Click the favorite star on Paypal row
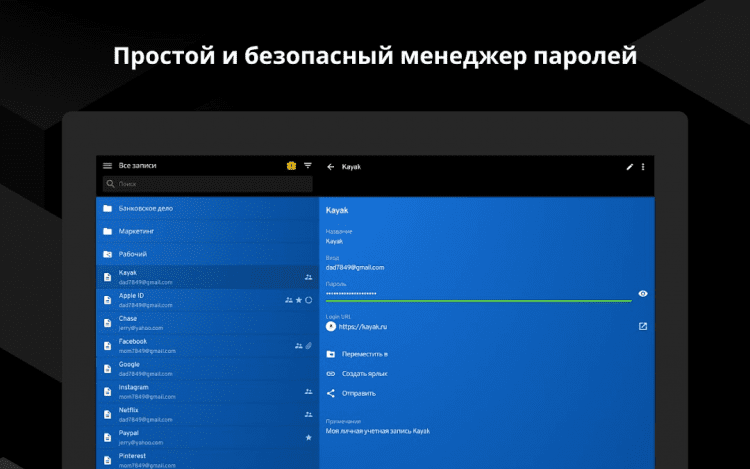Screen dimensions: 750x469 pos(309,437)
